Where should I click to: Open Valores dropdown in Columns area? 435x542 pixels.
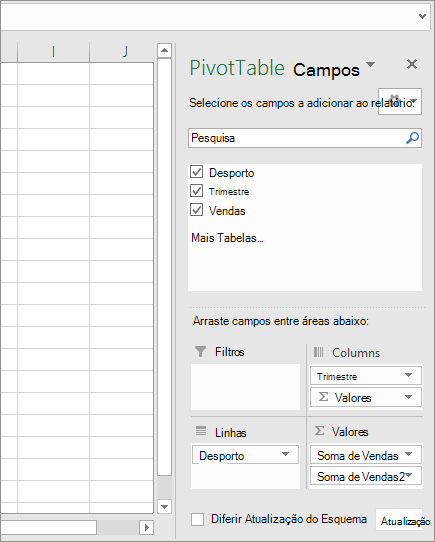(x=408, y=397)
